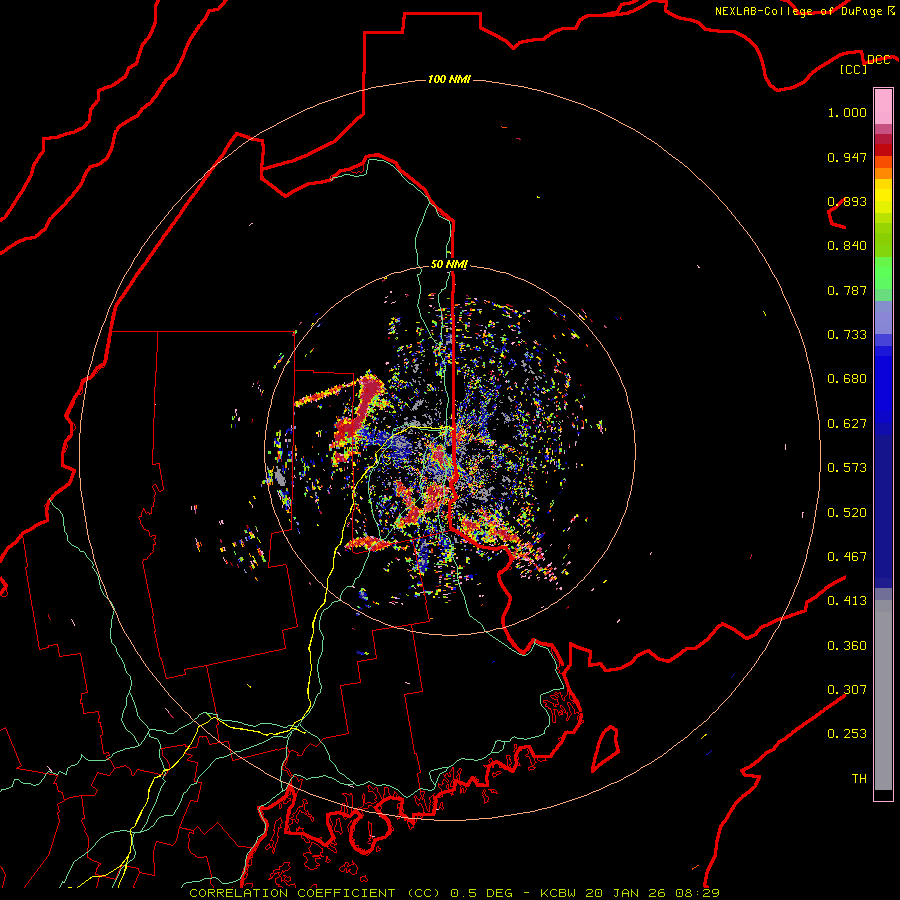Select the 50 NMI range ring label
900x900 pixels.
pyautogui.click(x=449, y=264)
